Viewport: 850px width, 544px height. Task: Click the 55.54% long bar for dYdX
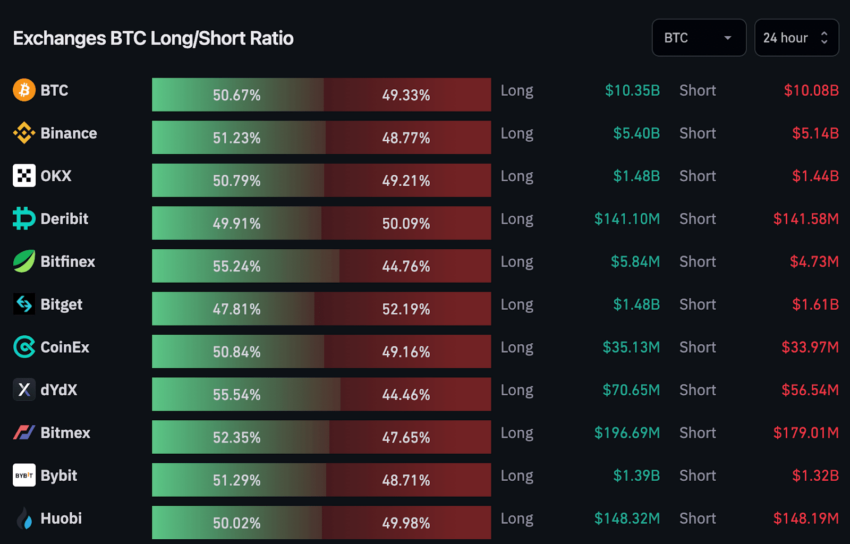(246, 394)
